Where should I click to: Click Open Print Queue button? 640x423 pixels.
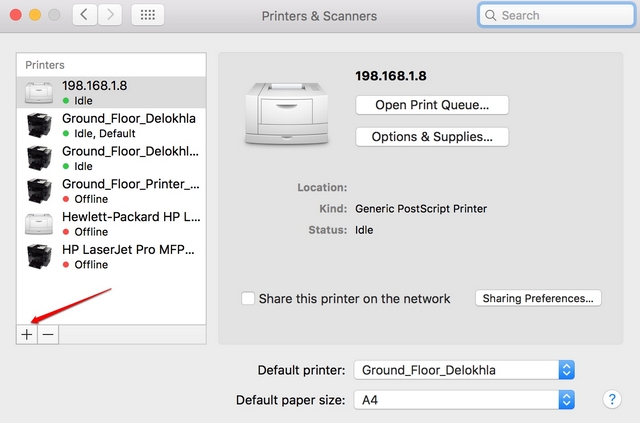(432, 105)
